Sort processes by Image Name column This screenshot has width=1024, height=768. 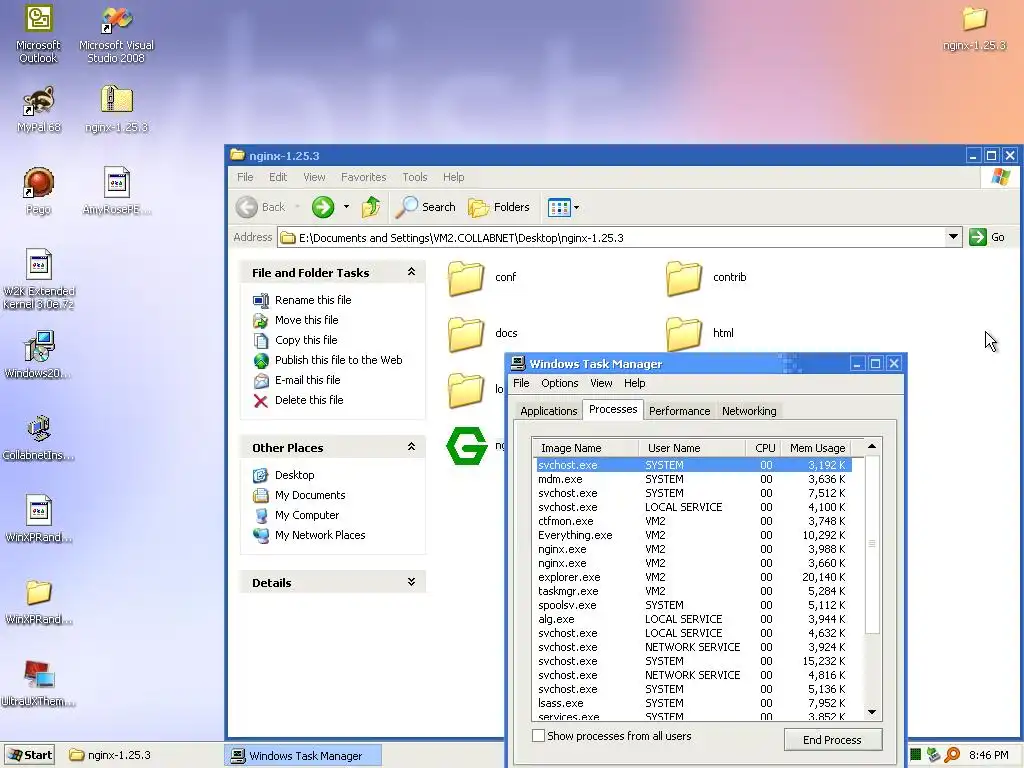pos(586,448)
